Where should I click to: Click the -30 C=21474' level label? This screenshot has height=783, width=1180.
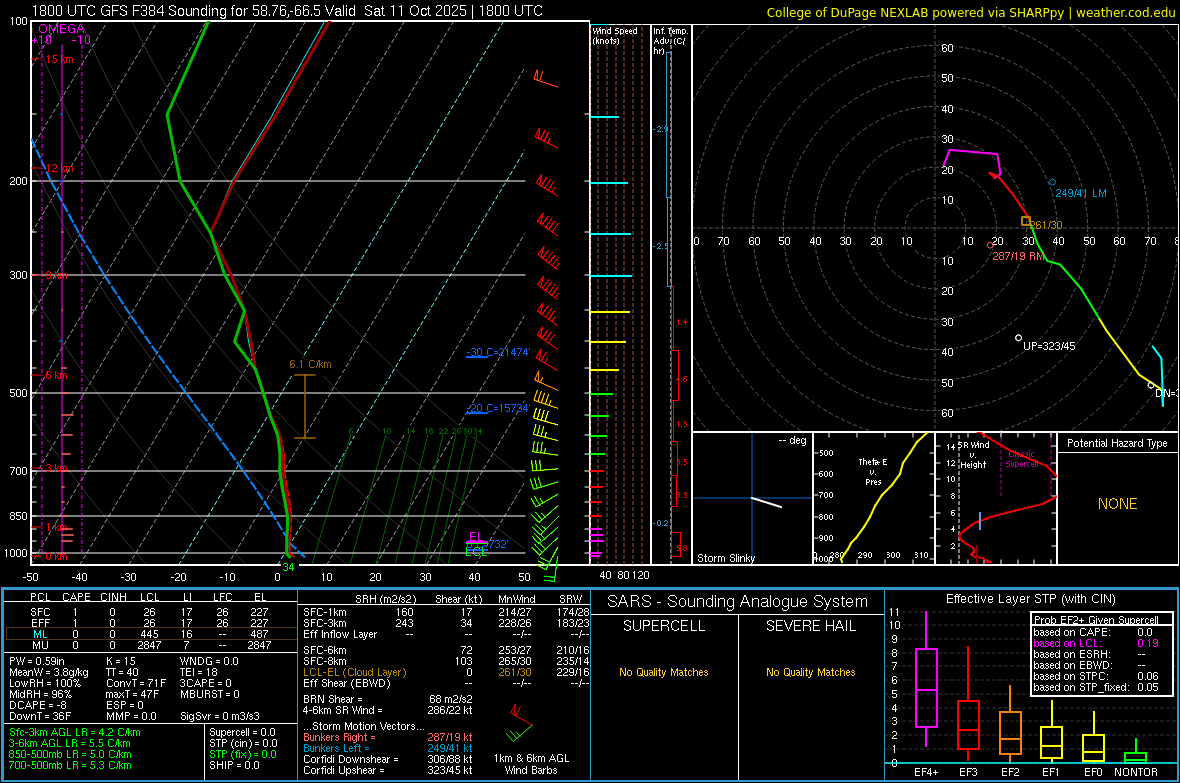[x=498, y=352]
